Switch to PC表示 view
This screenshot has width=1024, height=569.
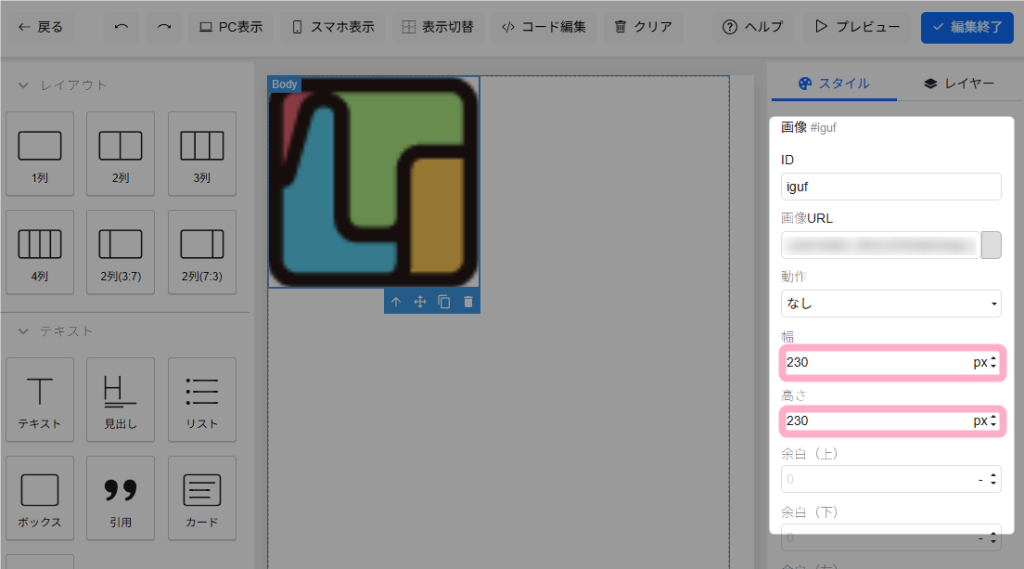pyautogui.click(x=231, y=27)
